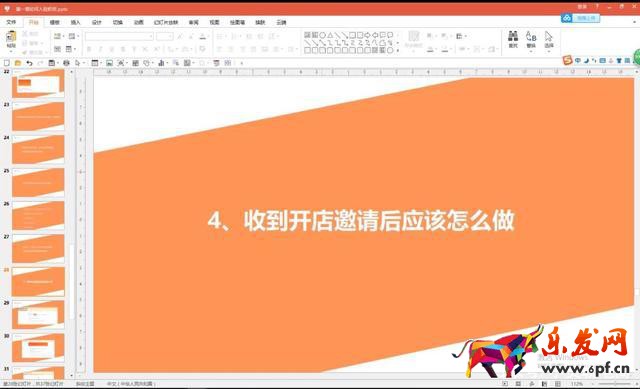This screenshot has width=640, height=389.
Task: Toggle the Underline formatting button
Action: [x=111, y=49]
